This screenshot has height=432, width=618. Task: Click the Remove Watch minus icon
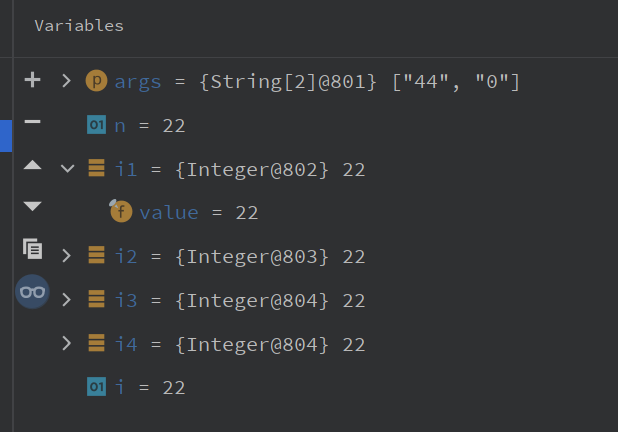click(x=32, y=122)
